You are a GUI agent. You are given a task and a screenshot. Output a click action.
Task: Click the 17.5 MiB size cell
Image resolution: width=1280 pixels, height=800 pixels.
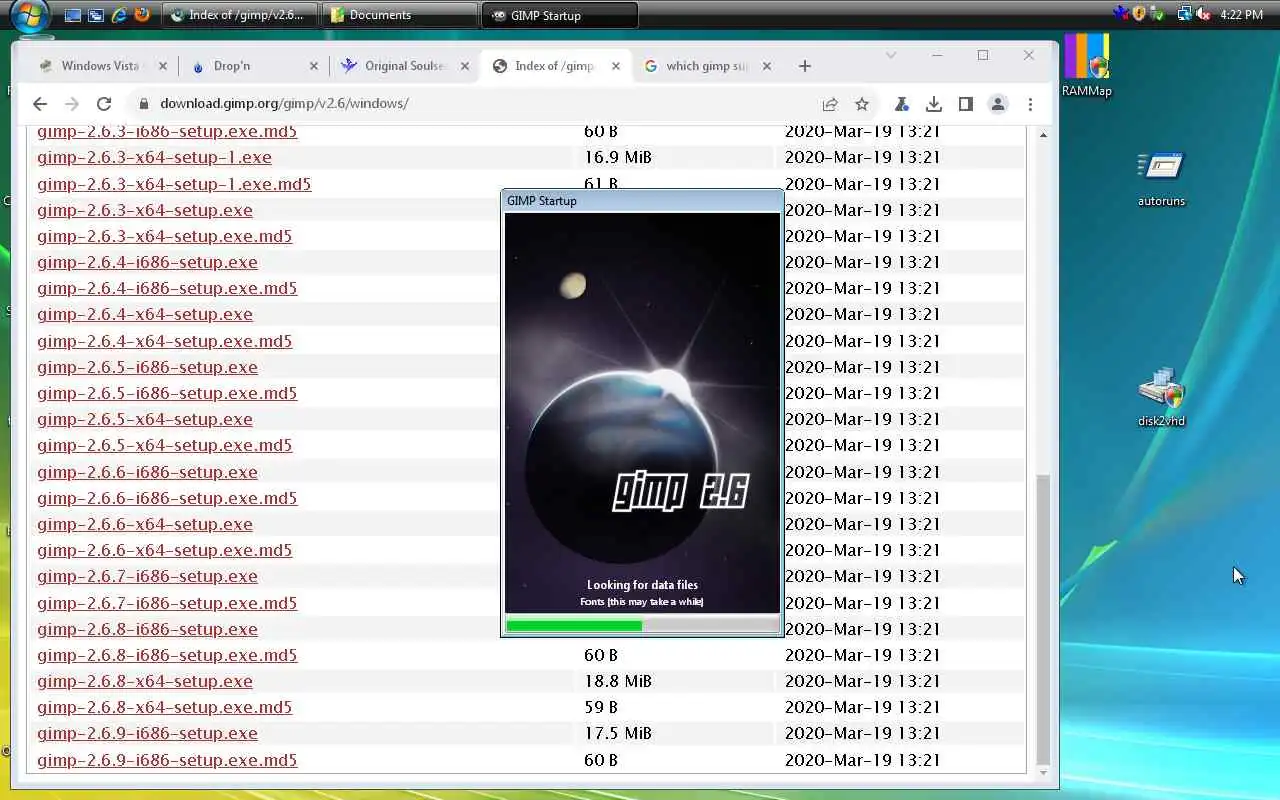pyautogui.click(x=618, y=733)
